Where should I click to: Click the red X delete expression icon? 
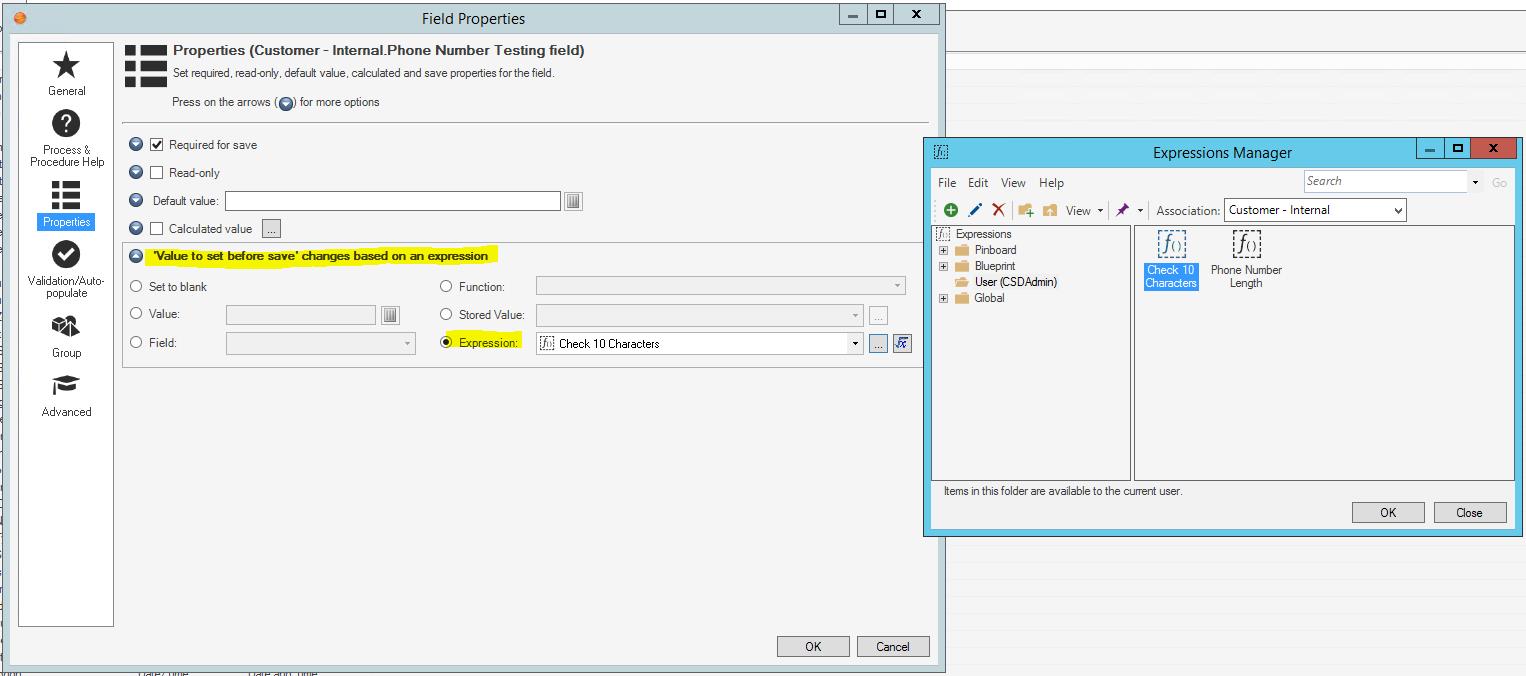coord(998,210)
